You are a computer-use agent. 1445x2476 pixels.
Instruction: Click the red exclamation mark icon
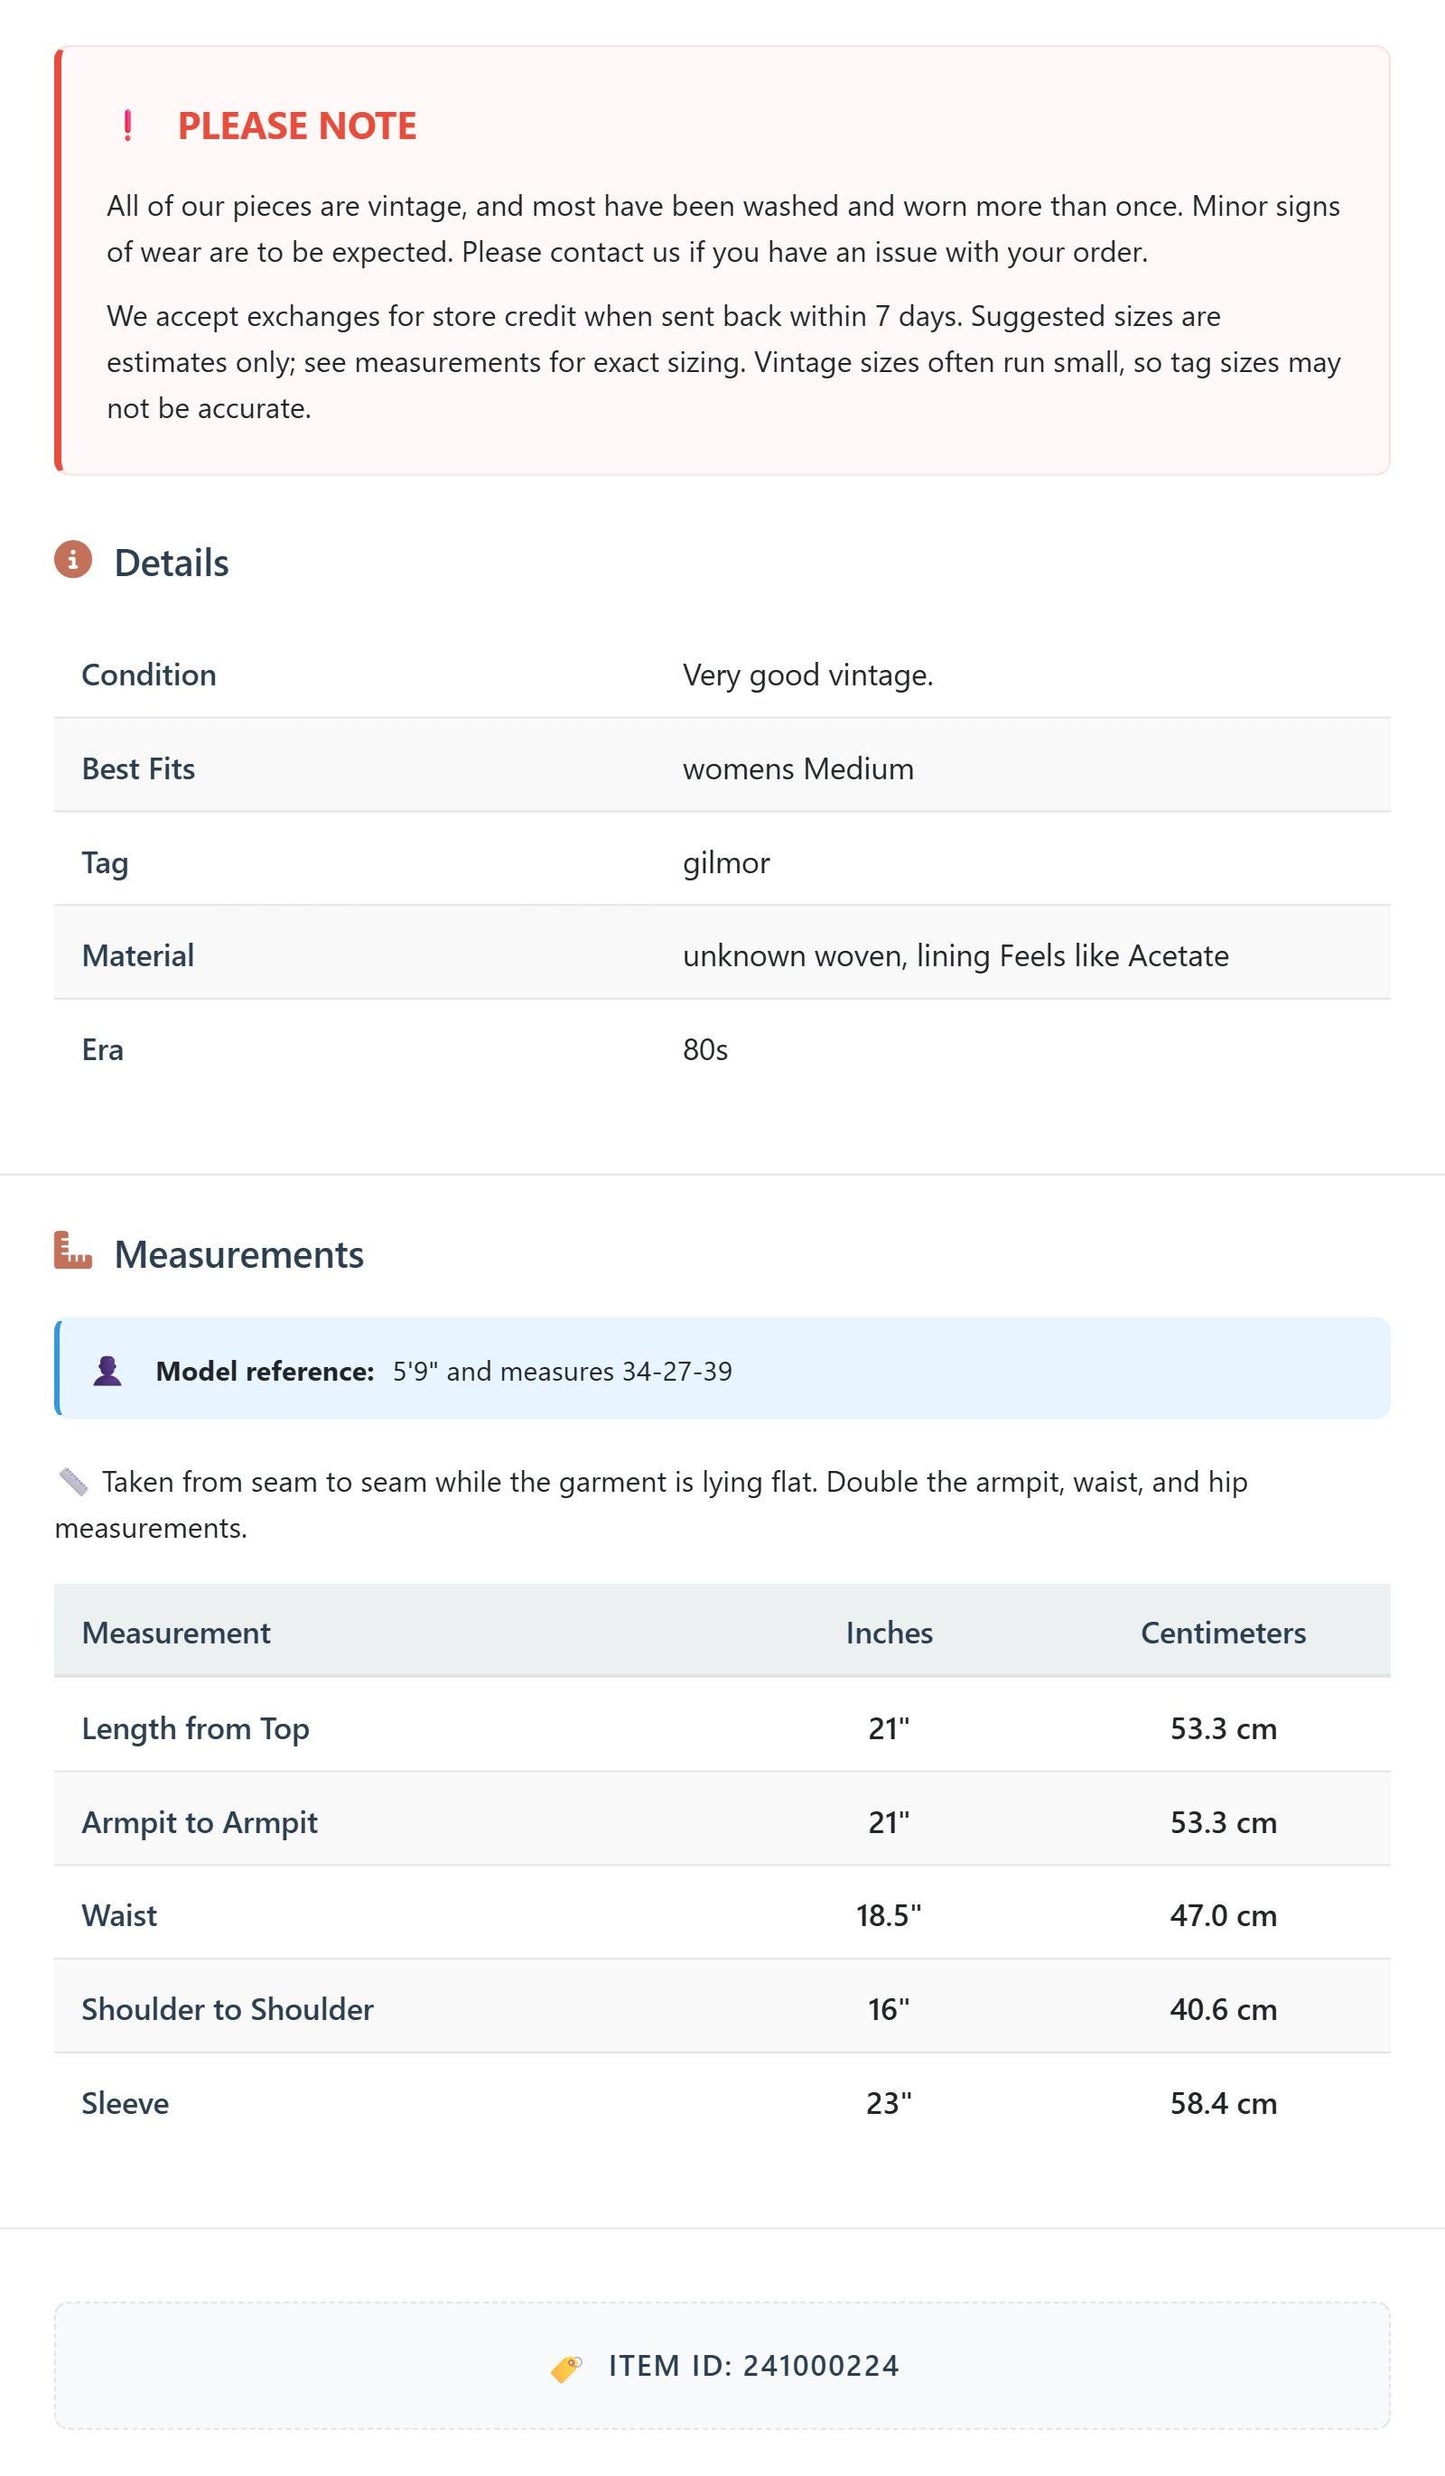click(x=127, y=126)
